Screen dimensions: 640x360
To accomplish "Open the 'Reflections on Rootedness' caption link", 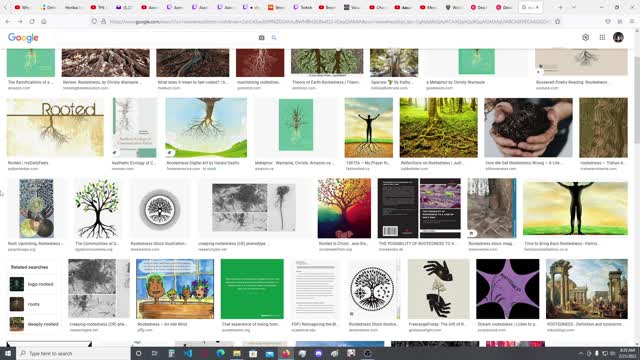I will pos(431,163).
